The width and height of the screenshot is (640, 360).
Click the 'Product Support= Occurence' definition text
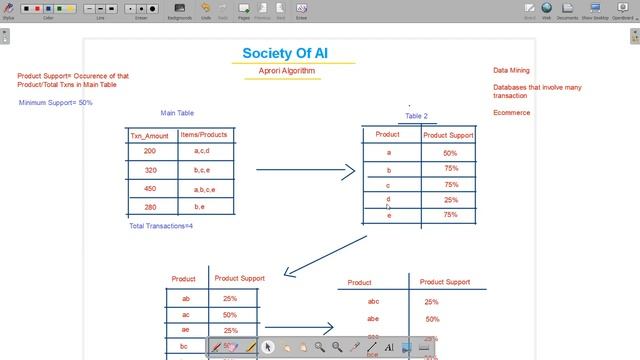coord(73,80)
